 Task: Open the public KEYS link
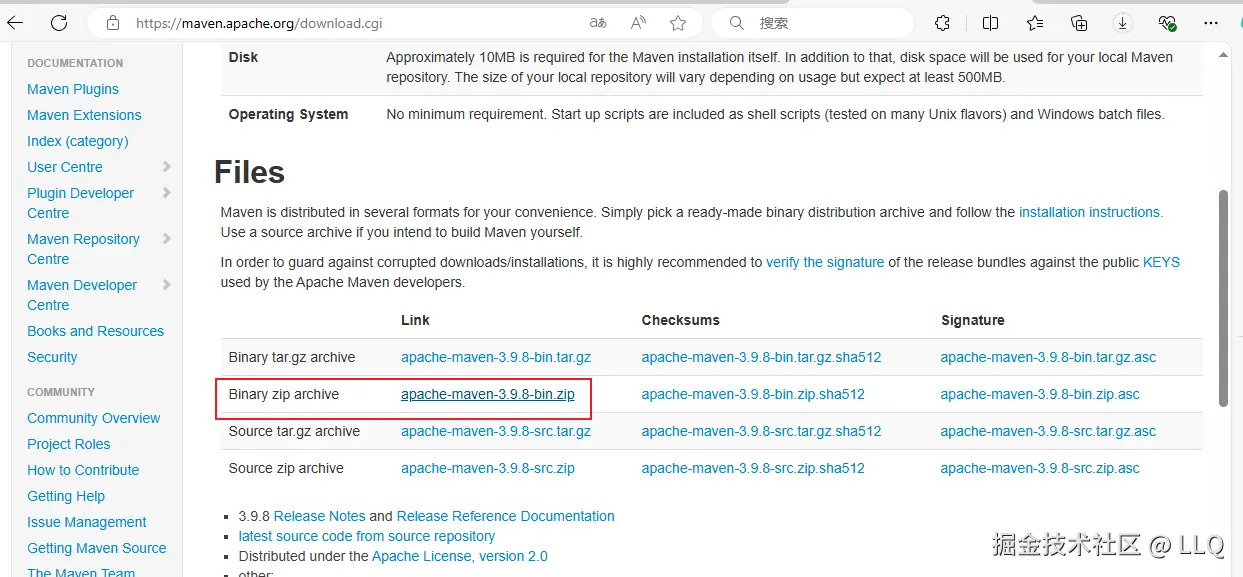pyautogui.click(x=1161, y=262)
